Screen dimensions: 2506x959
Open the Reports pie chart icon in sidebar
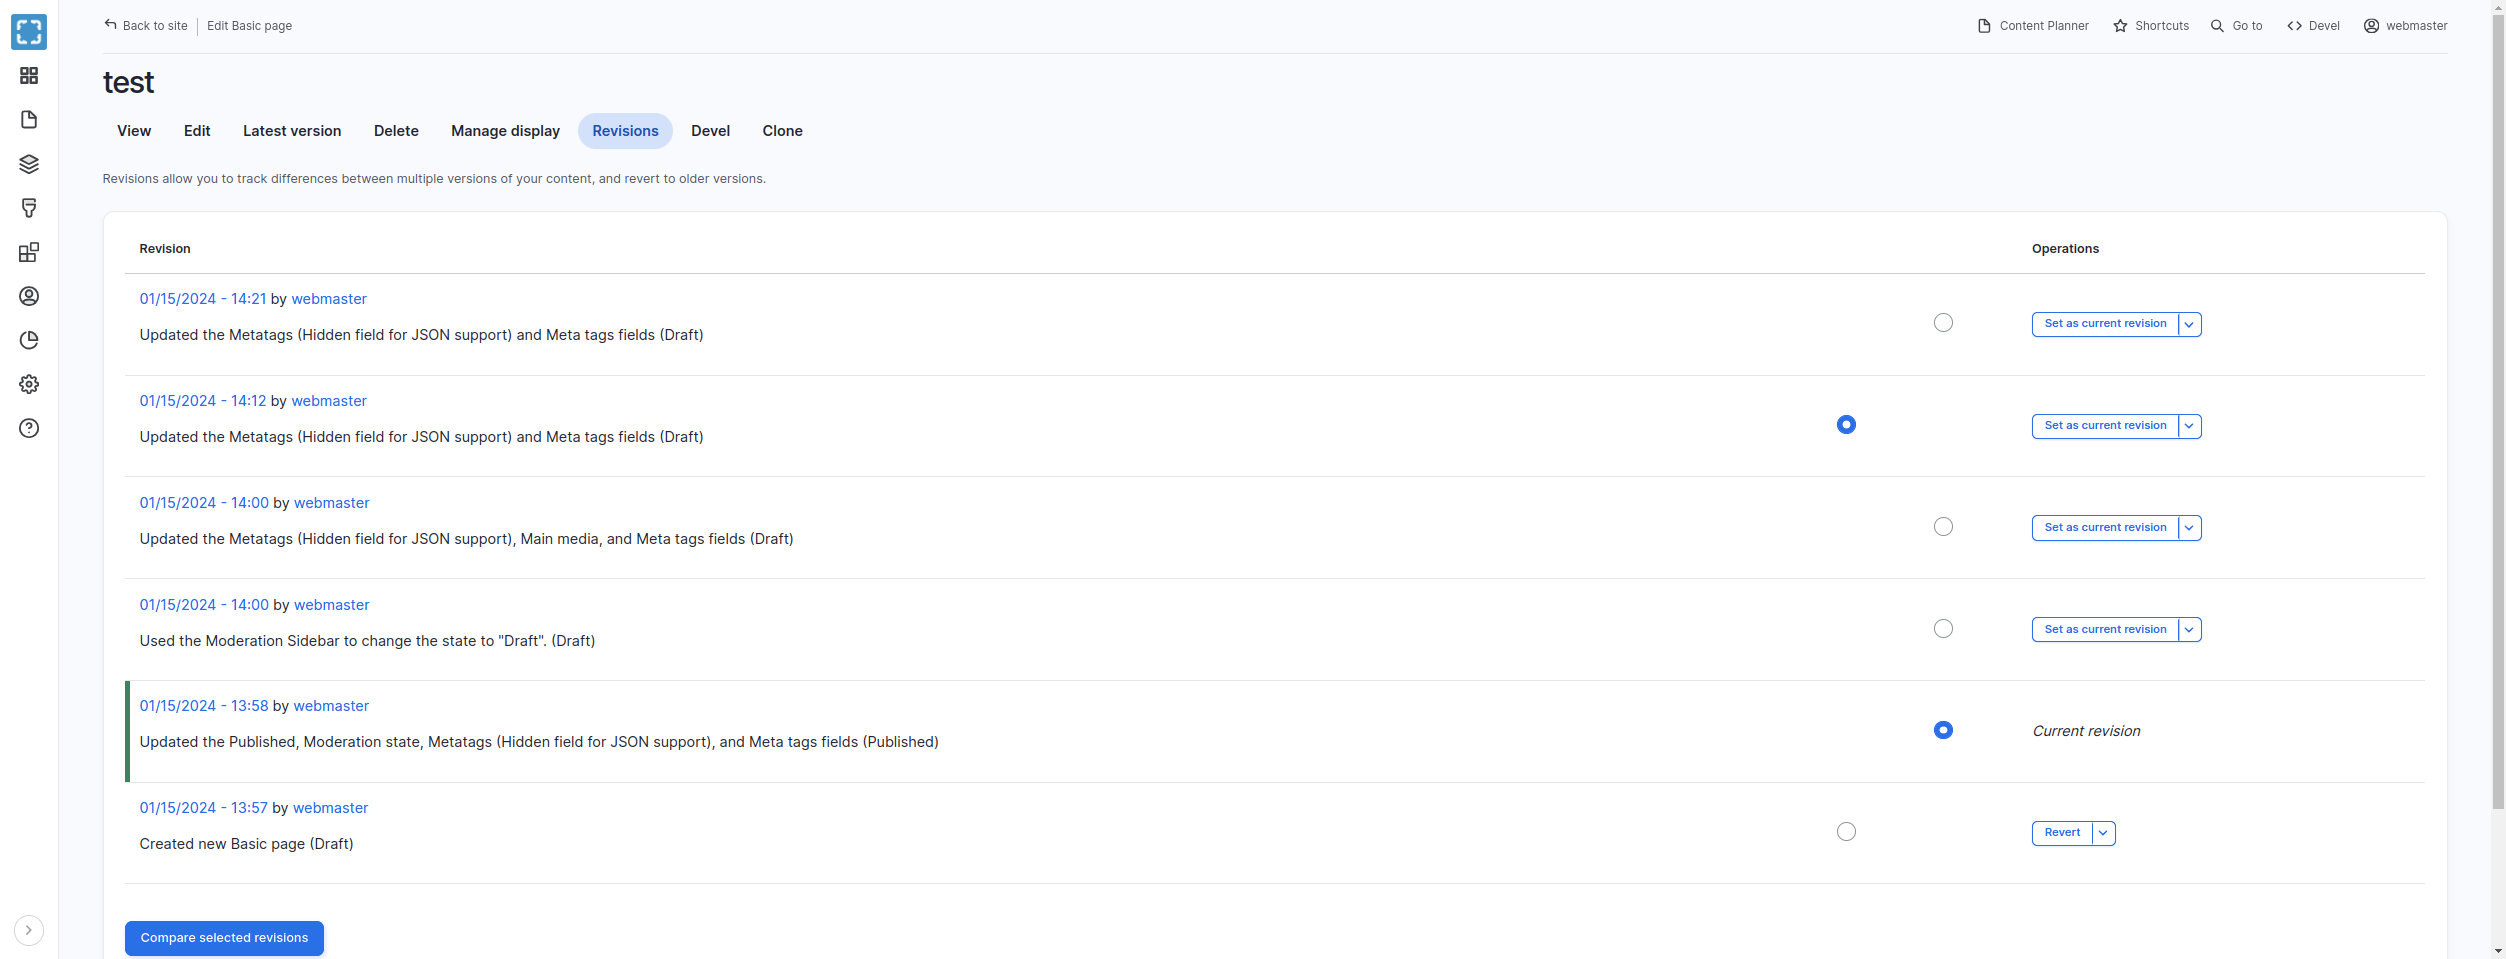point(29,340)
